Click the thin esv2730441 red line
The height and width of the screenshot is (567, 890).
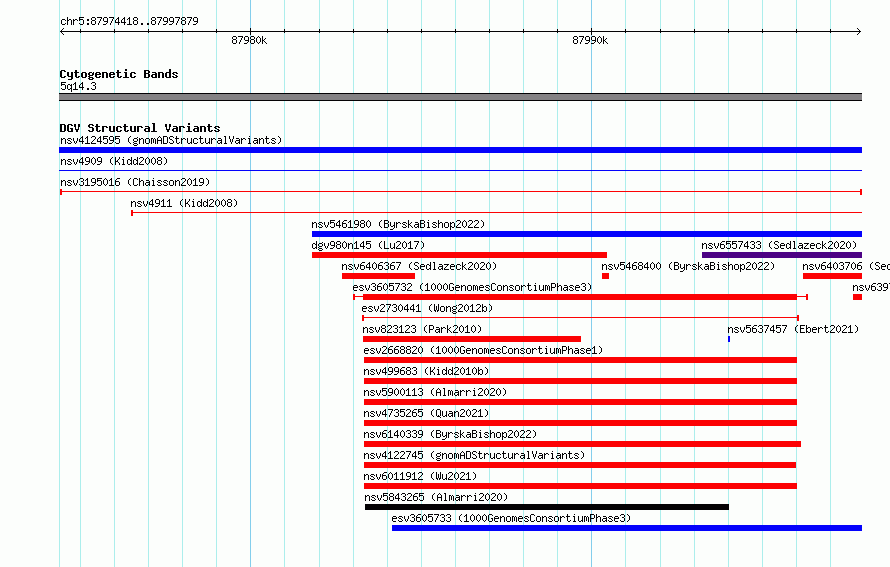click(x=581, y=318)
